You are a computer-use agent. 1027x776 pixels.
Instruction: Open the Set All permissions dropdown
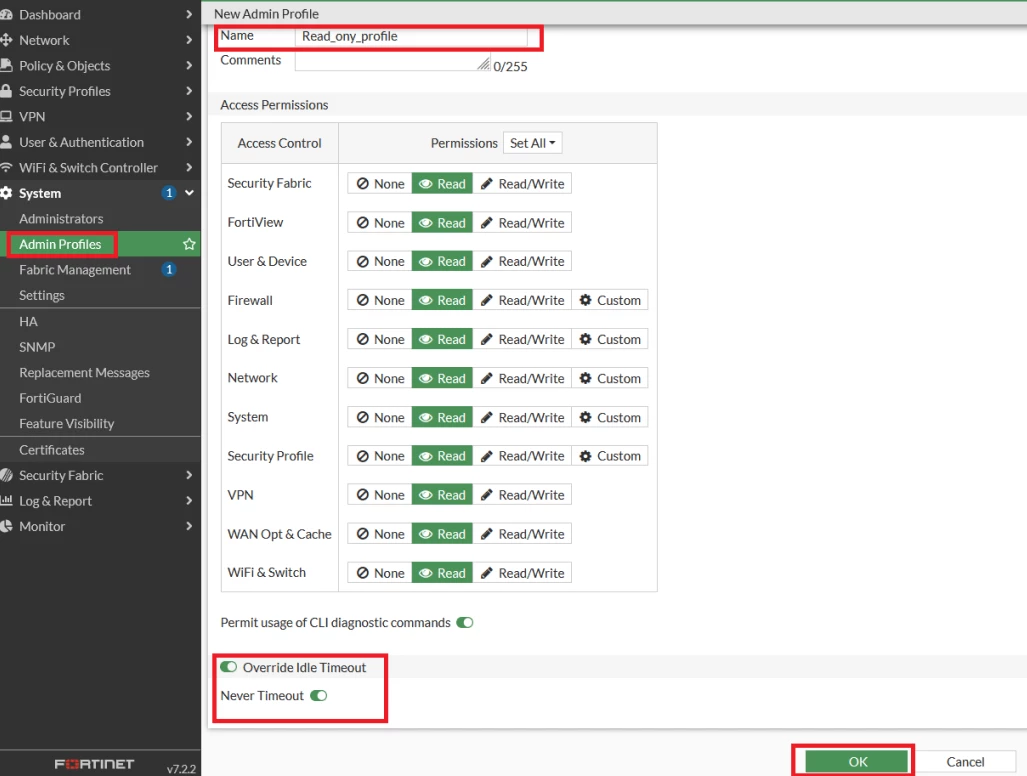[x=532, y=143]
